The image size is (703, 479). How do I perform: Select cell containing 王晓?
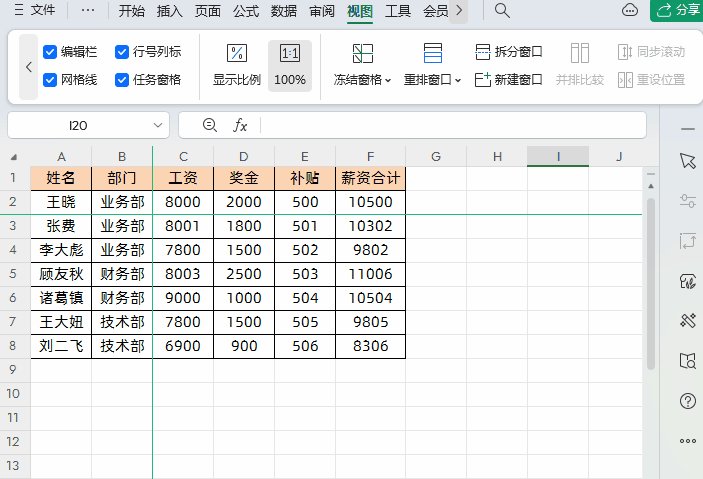tap(61, 202)
